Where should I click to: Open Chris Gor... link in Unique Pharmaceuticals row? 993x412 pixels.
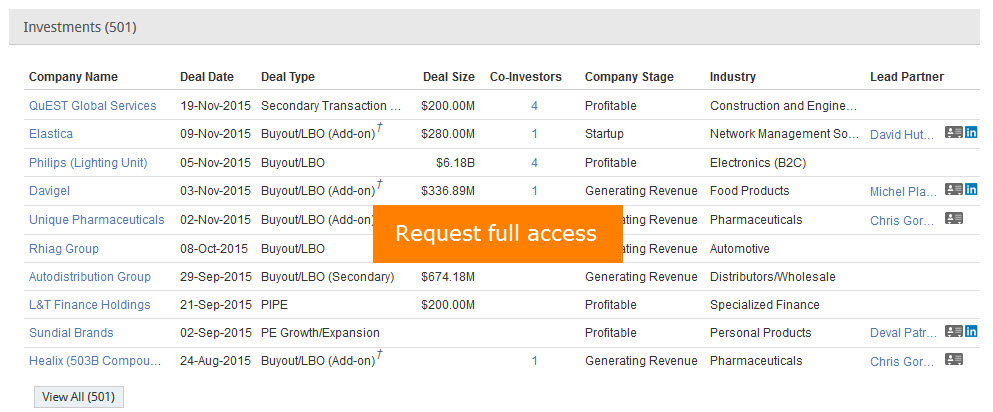click(901, 220)
